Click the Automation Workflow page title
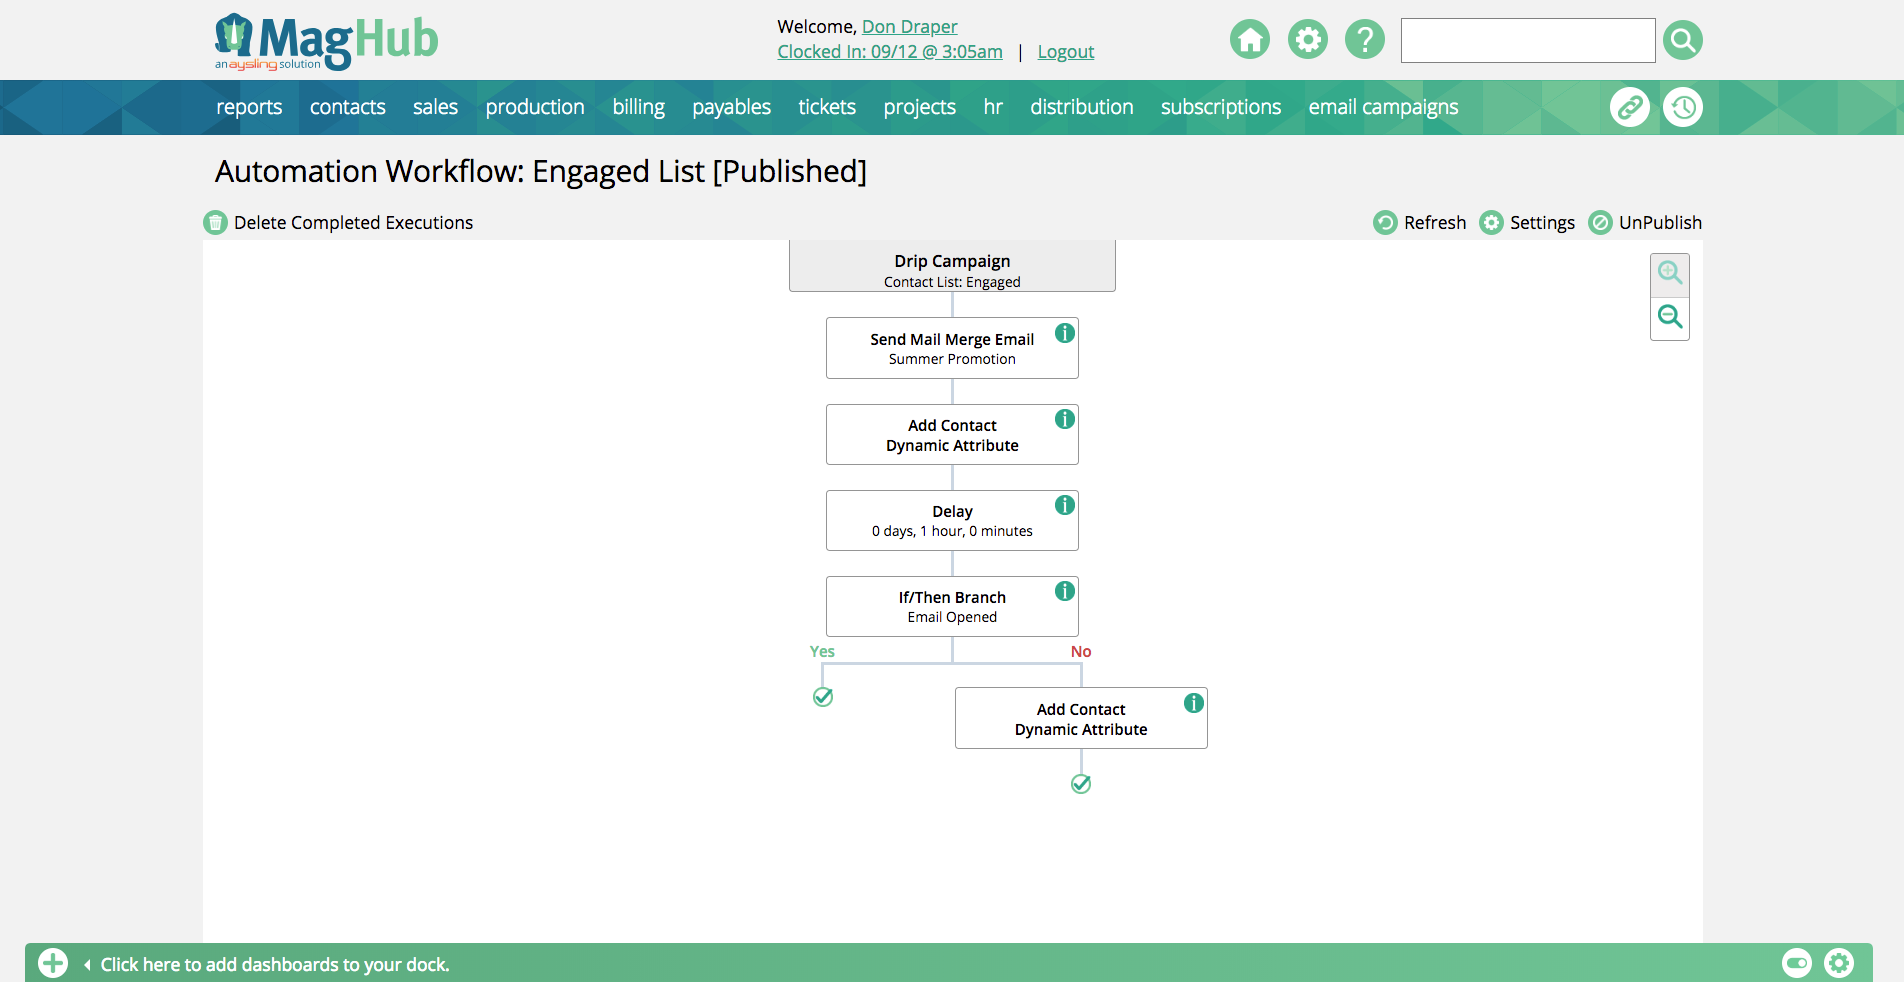 tap(541, 171)
